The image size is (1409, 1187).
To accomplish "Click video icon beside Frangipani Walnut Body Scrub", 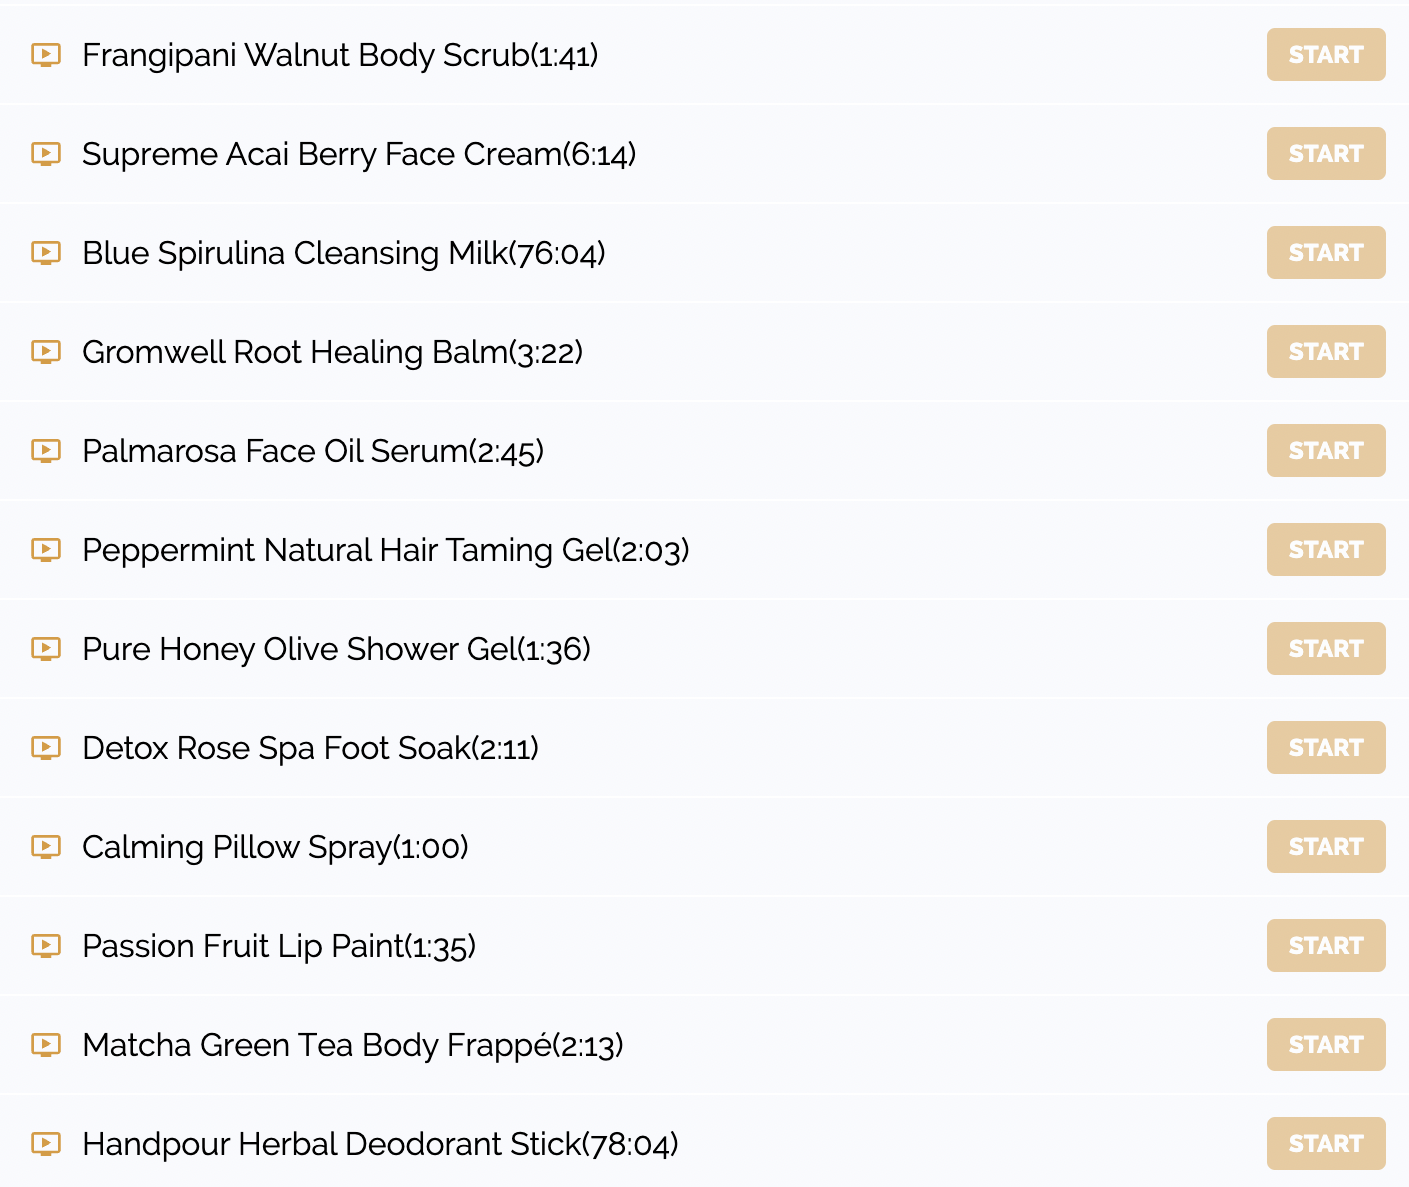I will (46, 55).
